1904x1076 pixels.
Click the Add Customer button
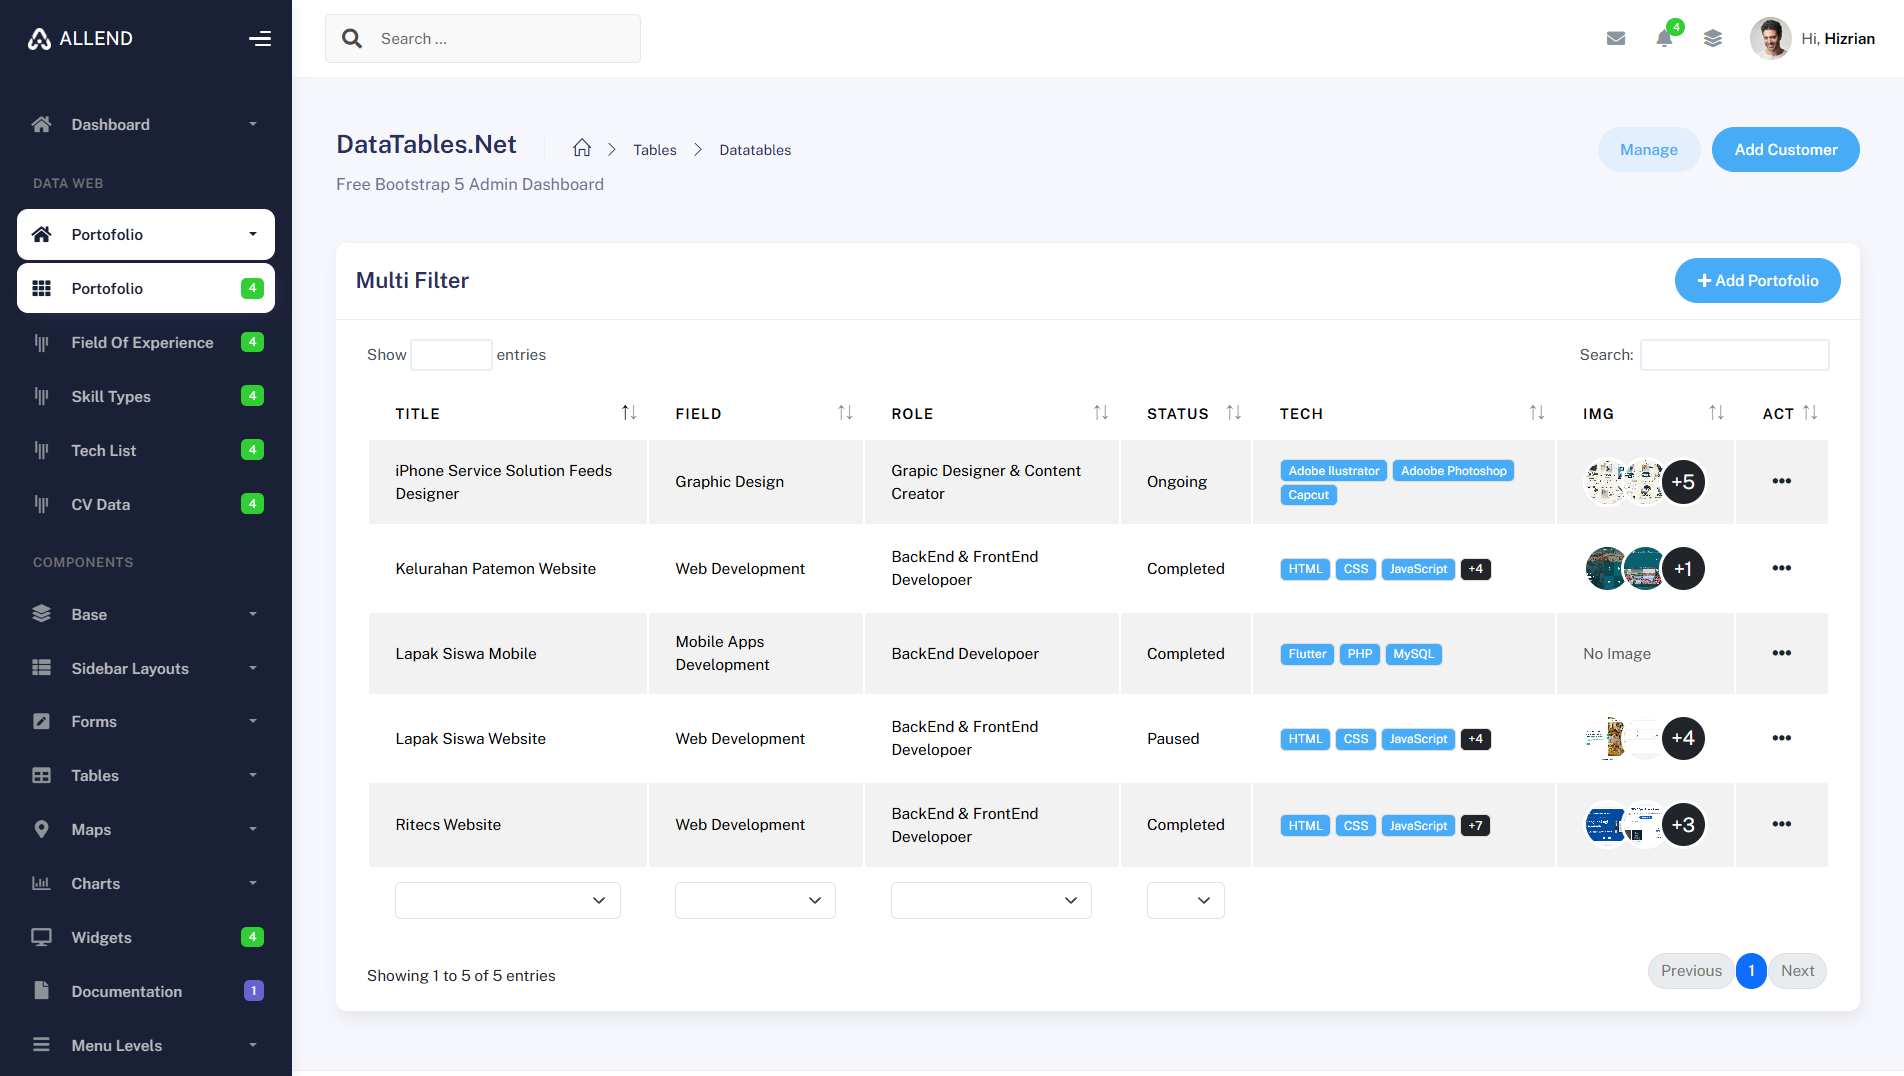click(1785, 149)
